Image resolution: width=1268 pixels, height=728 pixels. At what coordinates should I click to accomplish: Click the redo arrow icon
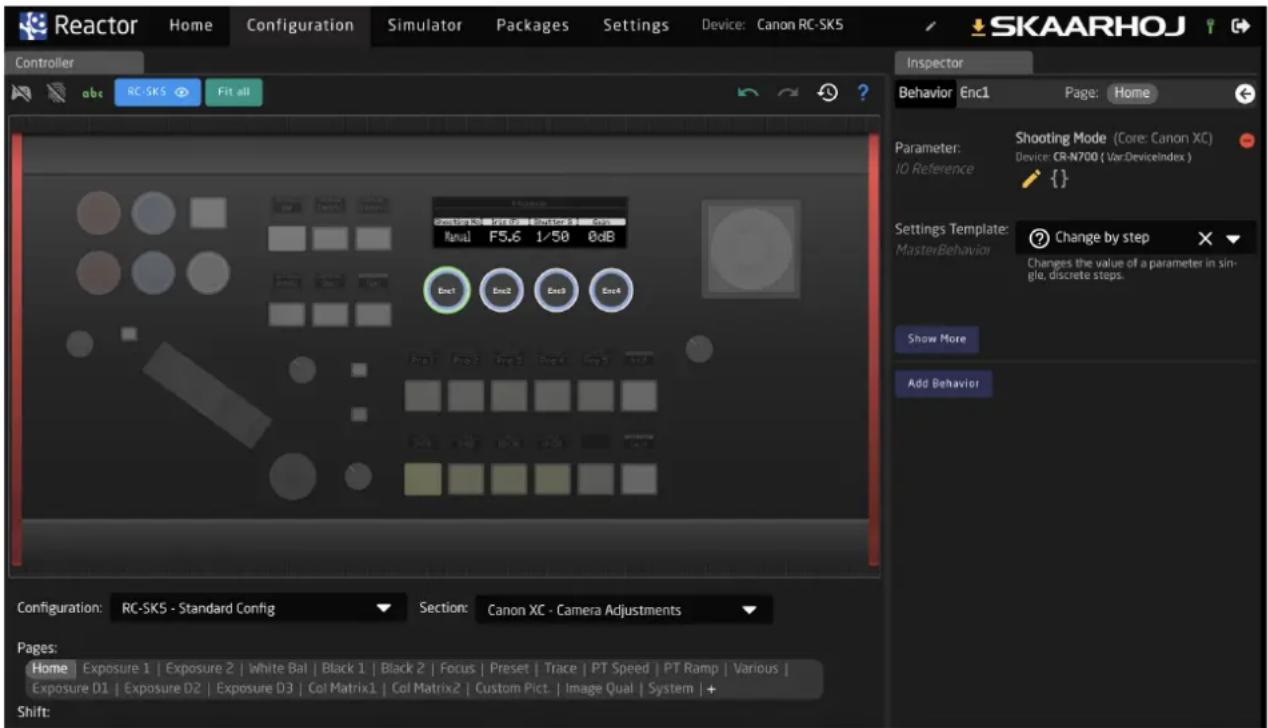pyautogui.click(x=789, y=93)
